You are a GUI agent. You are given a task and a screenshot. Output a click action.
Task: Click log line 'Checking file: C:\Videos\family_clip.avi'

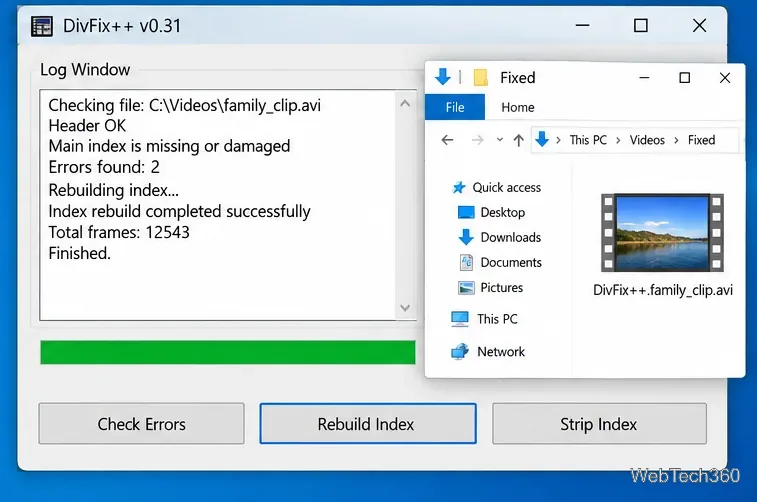coord(184,105)
